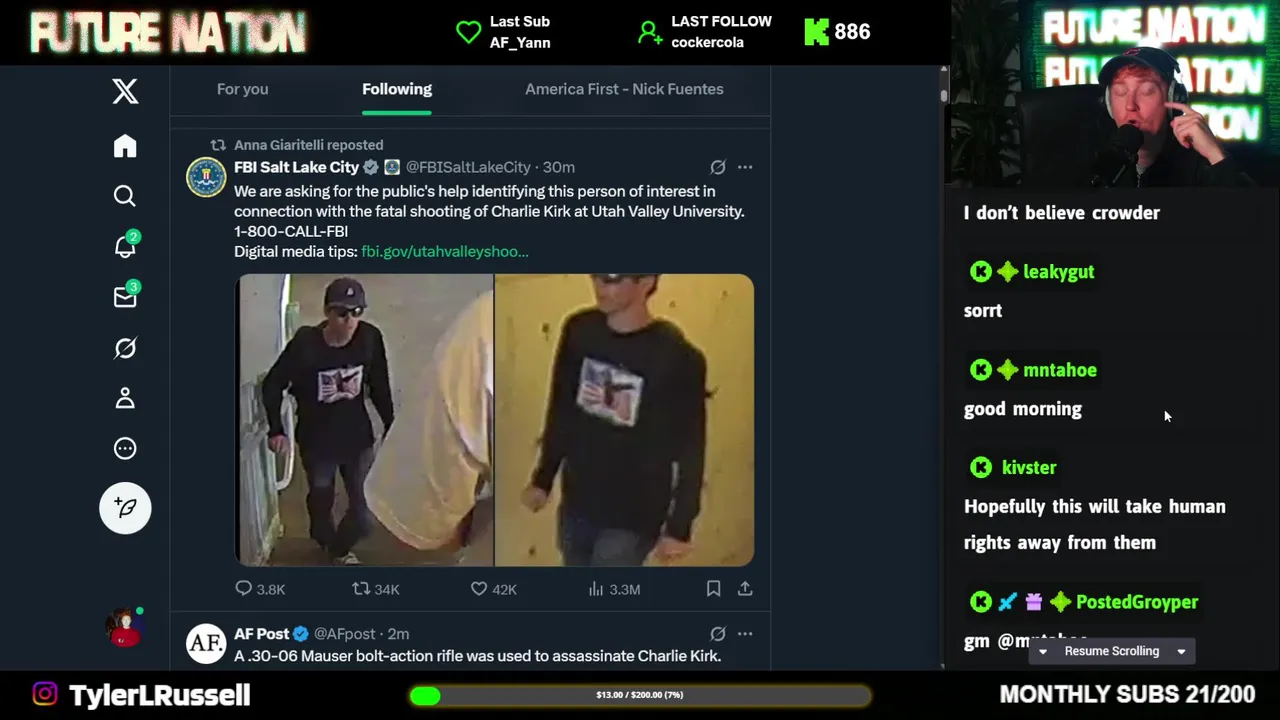Select the Following tab
1280x720 pixels.
pos(397,89)
